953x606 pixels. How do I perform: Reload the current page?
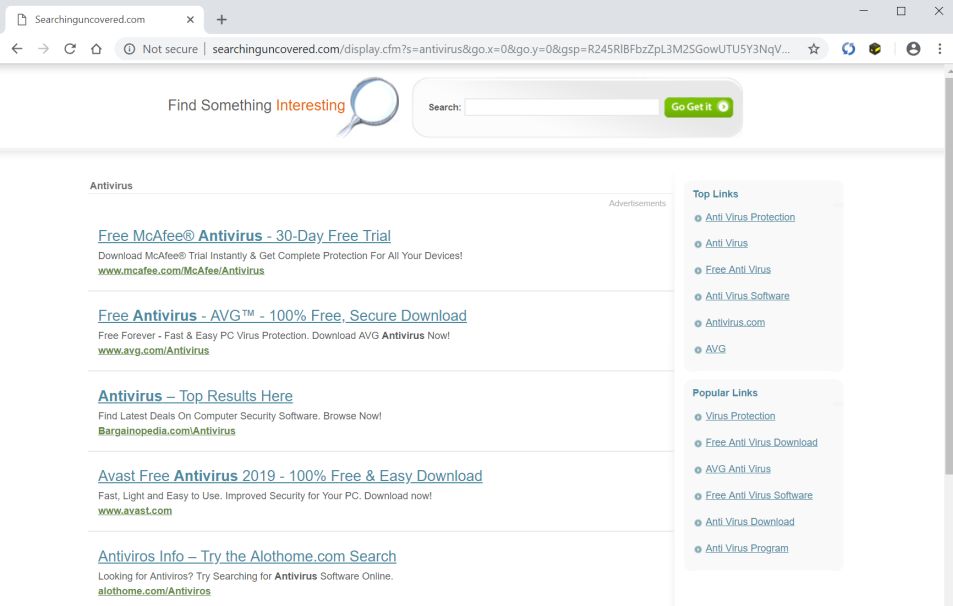point(70,49)
